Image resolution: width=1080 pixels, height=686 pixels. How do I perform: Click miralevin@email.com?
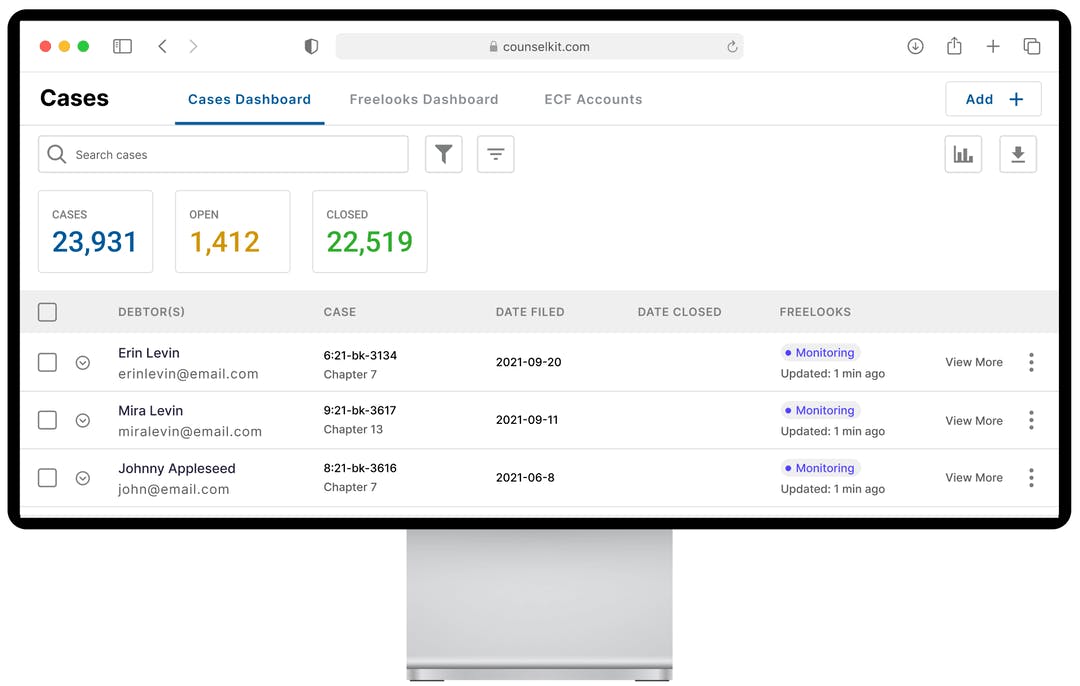tap(190, 431)
